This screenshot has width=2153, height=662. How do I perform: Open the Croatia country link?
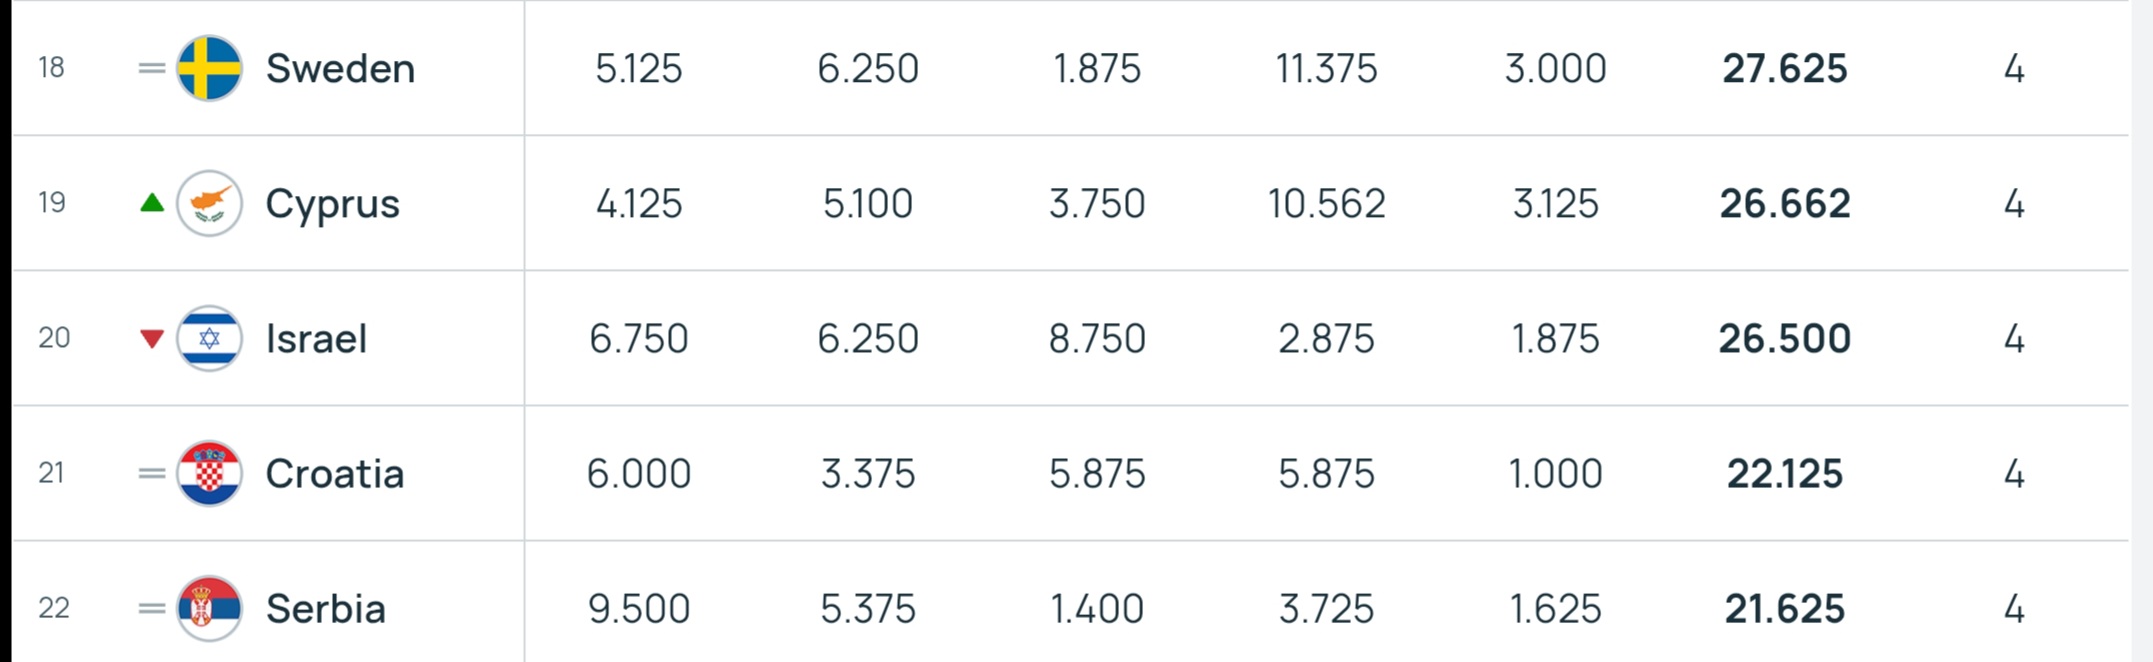click(334, 473)
